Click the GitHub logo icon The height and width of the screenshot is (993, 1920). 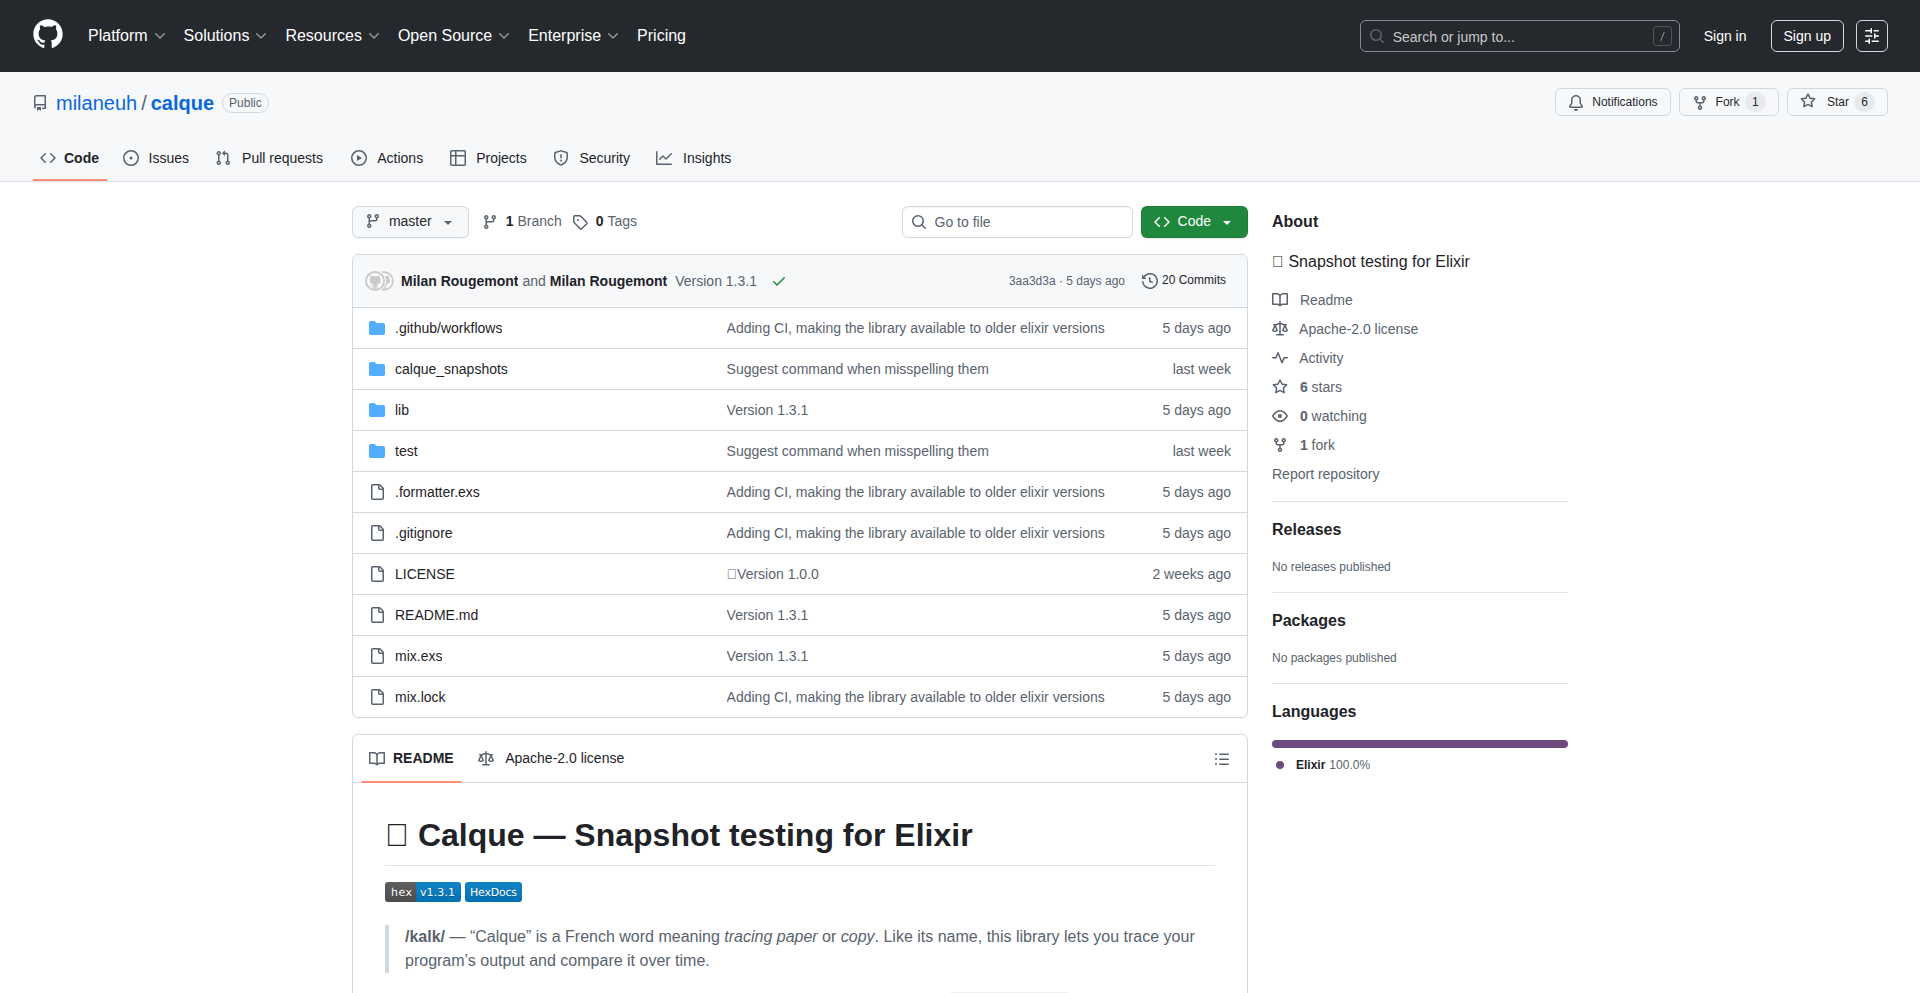(48, 35)
